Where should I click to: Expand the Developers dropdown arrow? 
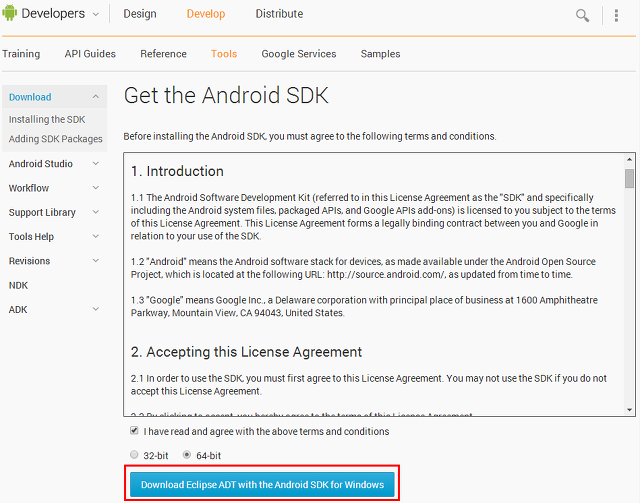click(96, 14)
